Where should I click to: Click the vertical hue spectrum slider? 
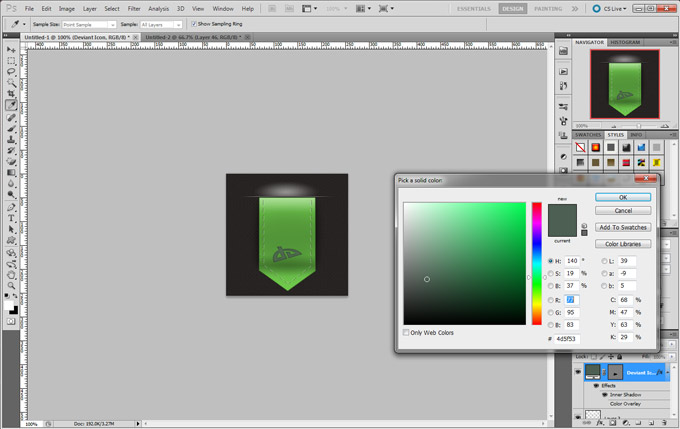(x=537, y=263)
